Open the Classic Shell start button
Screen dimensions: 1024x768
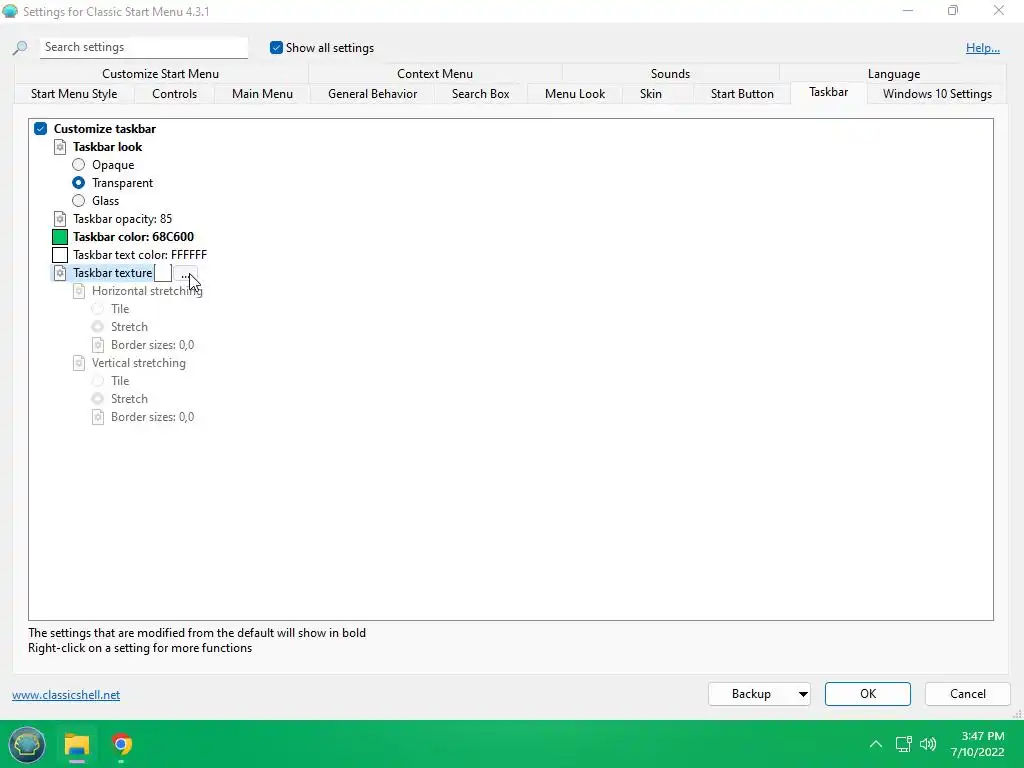[27, 744]
